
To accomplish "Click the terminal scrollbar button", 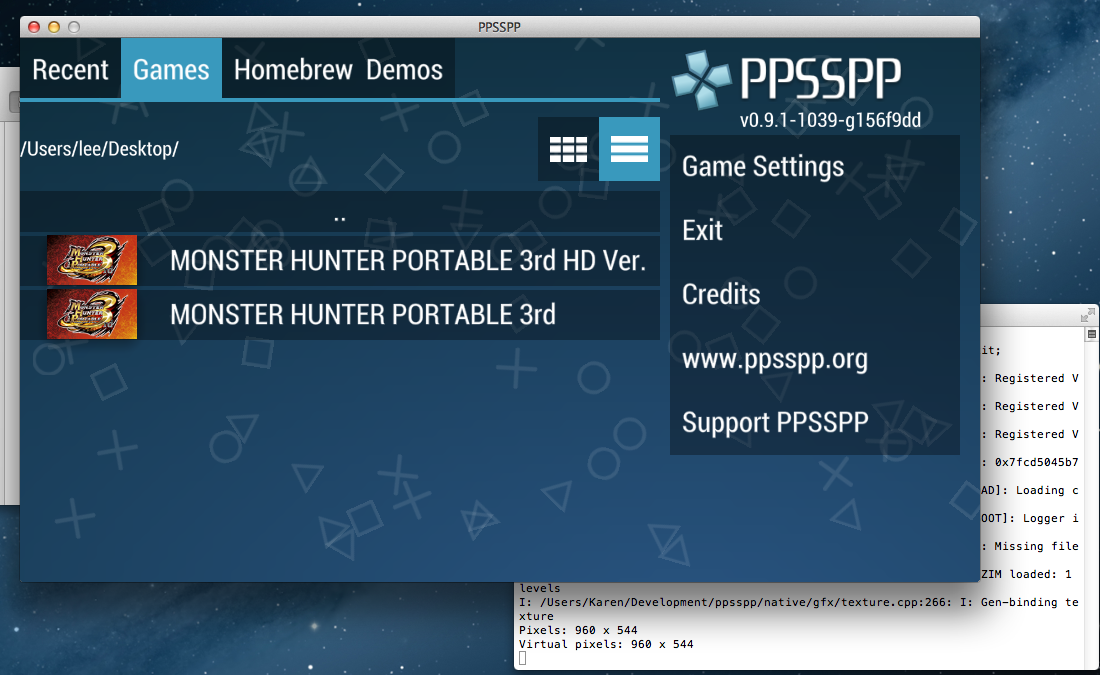I will [x=1092, y=334].
